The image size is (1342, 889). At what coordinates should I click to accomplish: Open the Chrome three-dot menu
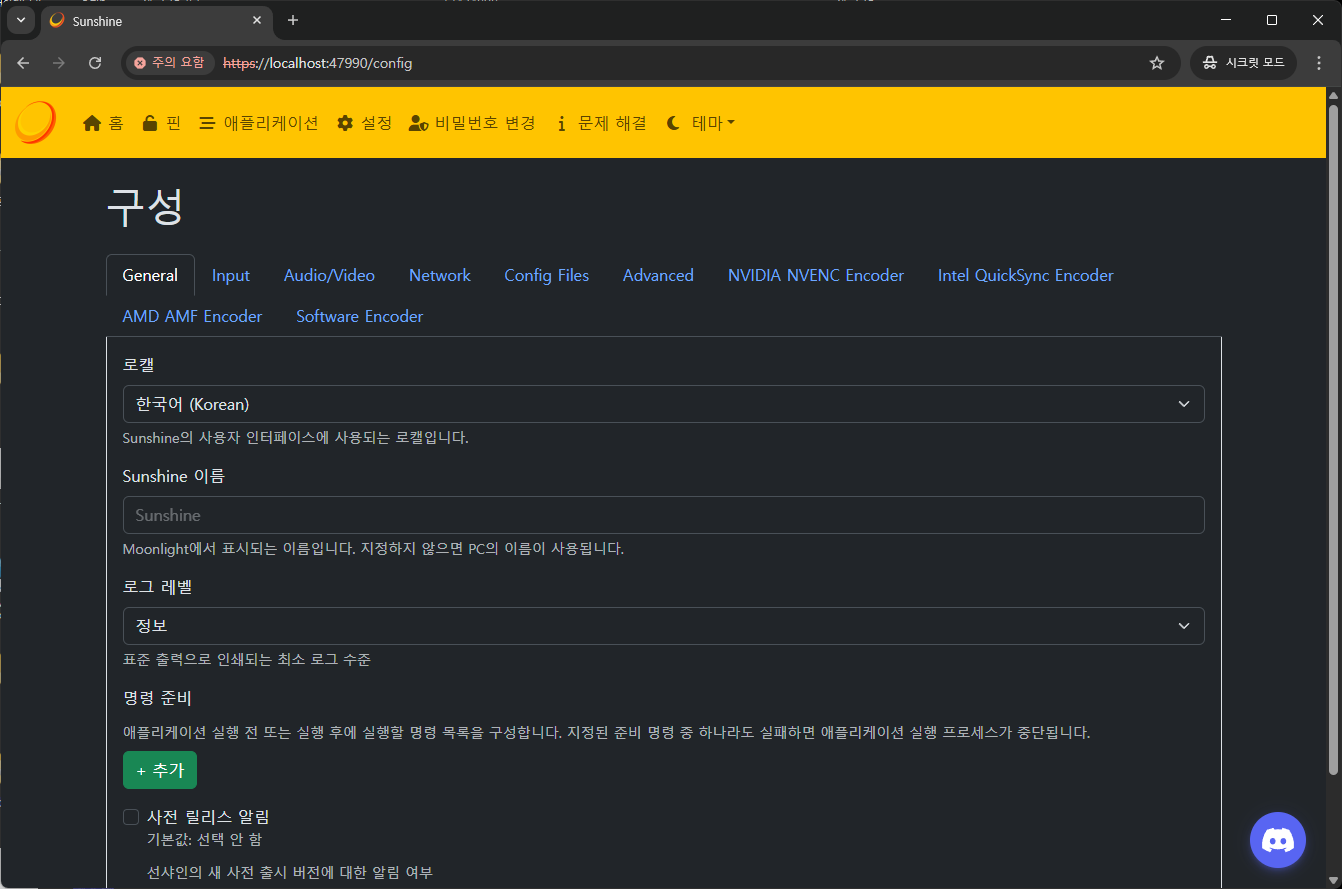click(x=1319, y=63)
